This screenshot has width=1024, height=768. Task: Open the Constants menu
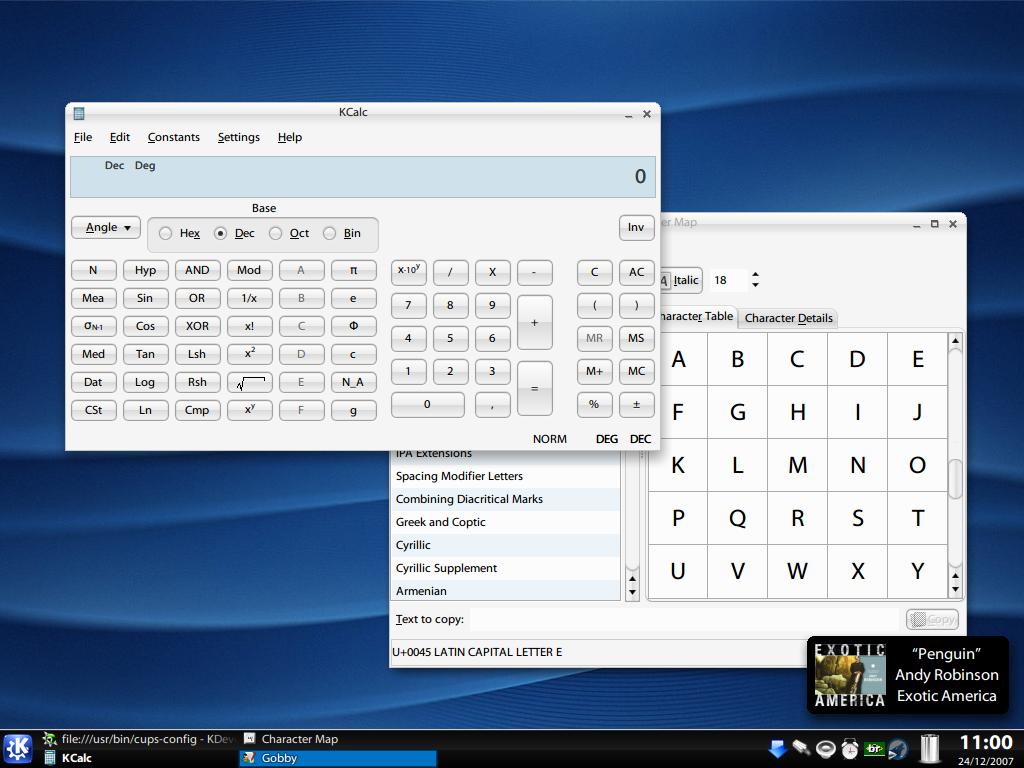174,137
